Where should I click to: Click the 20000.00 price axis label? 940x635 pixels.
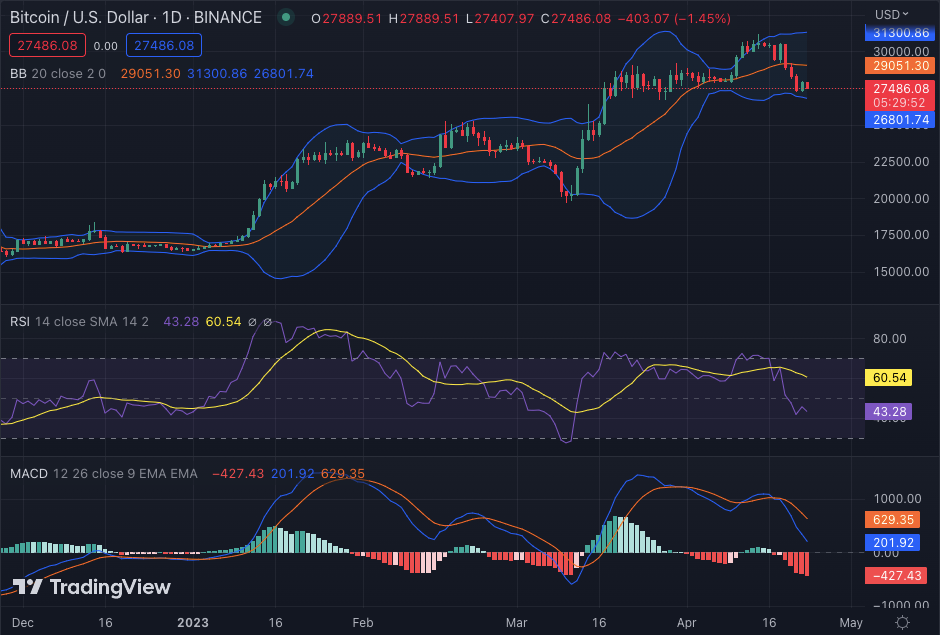coord(901,198)
